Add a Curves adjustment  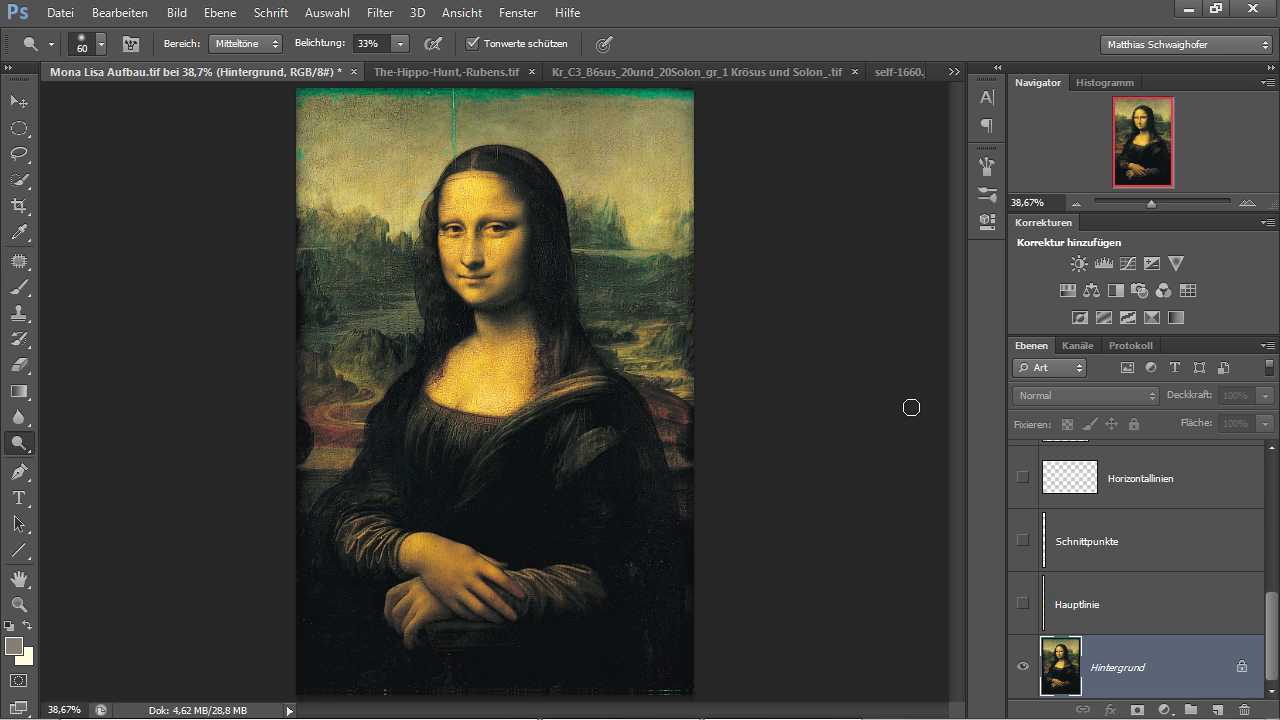click(x=1128, y=264)
